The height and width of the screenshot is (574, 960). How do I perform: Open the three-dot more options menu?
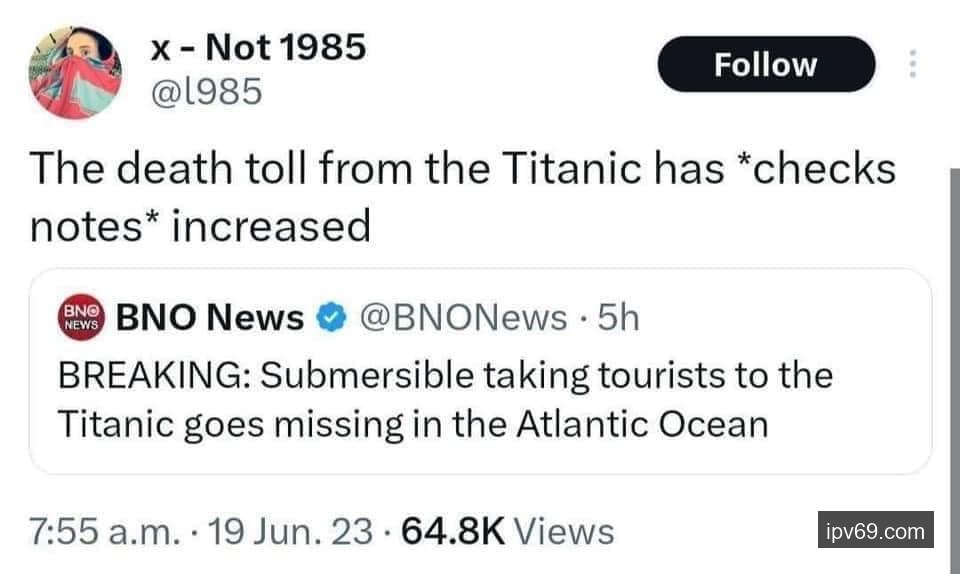[910, 65]
